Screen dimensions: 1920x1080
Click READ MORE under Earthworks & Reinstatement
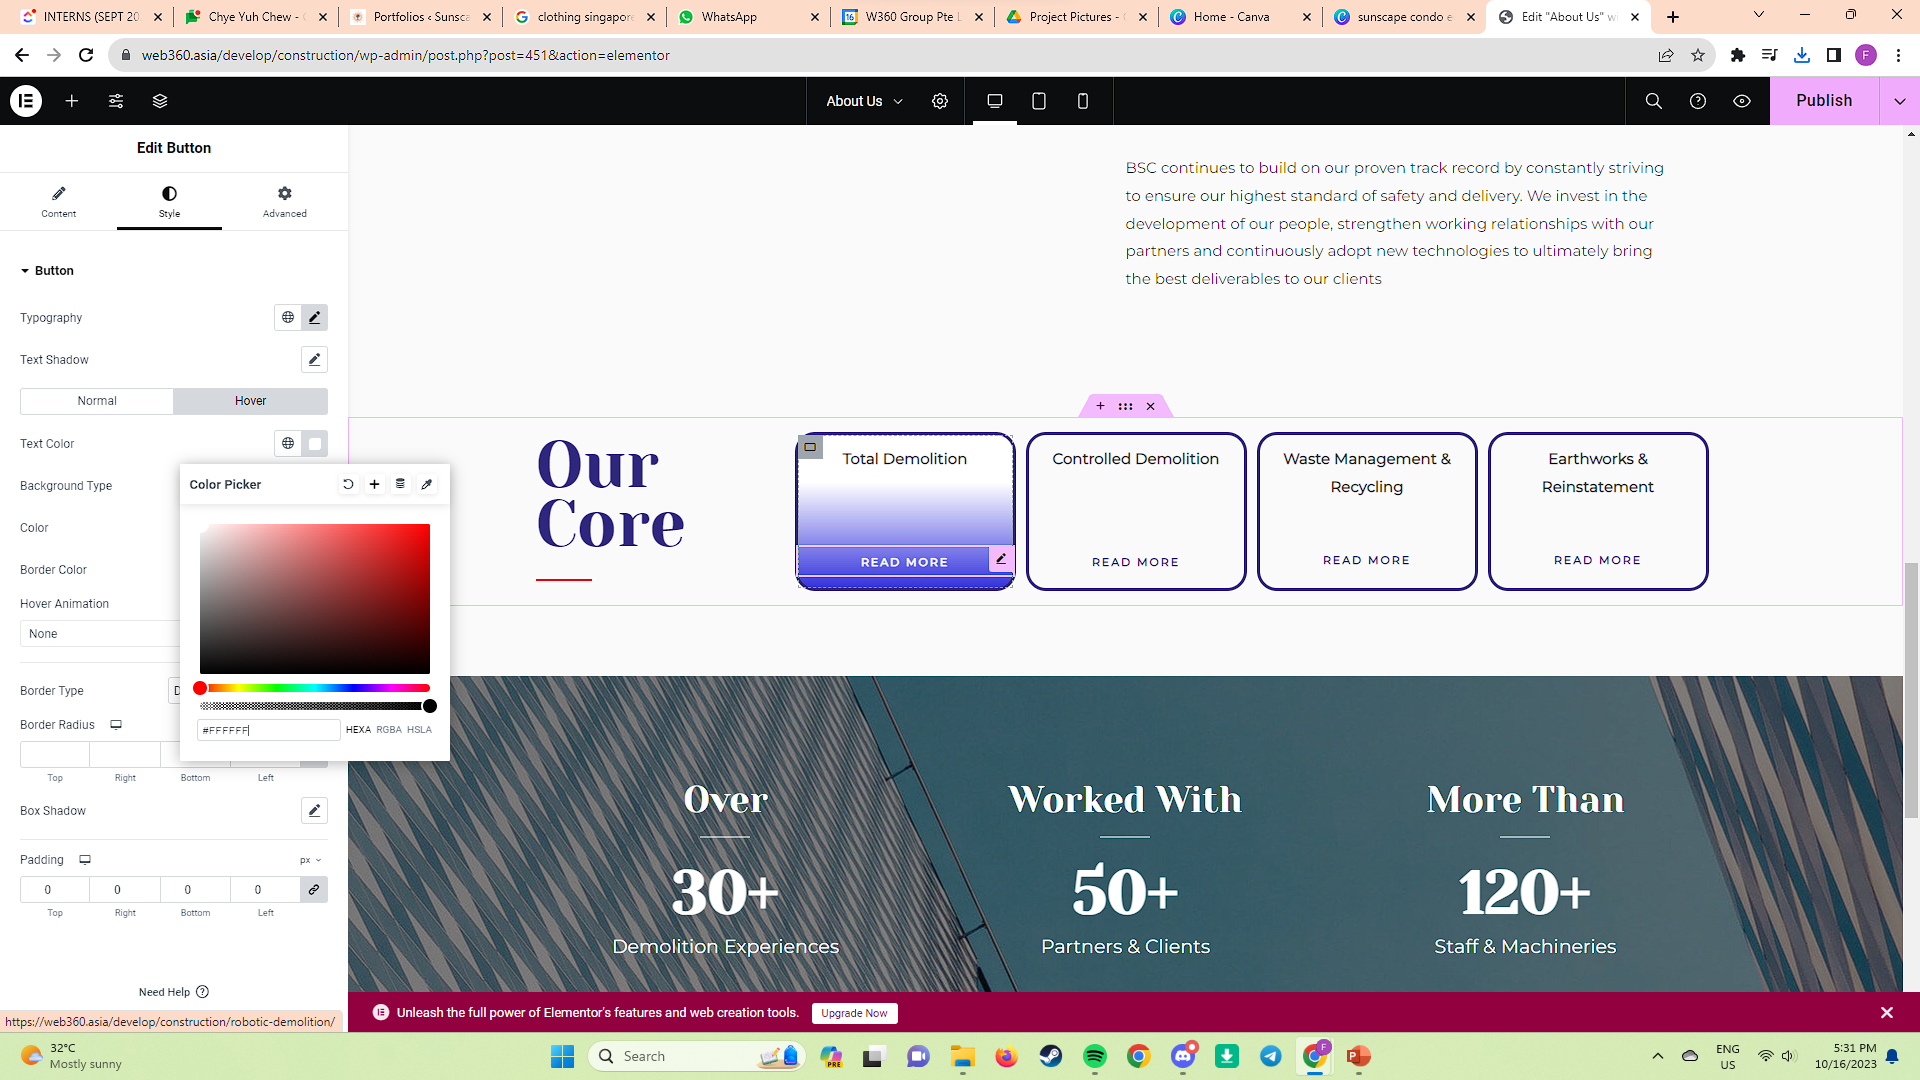pos(1597,560)
